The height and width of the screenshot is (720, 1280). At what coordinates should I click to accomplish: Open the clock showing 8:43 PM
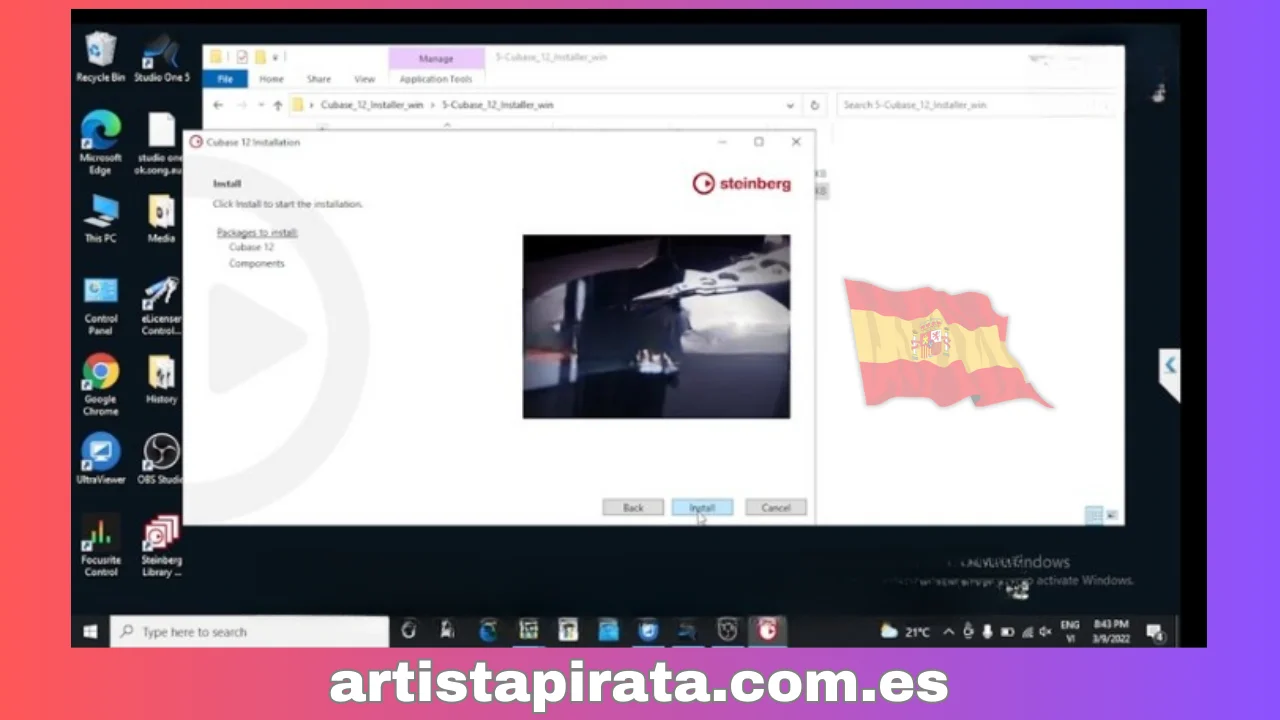pos(1111,631)
